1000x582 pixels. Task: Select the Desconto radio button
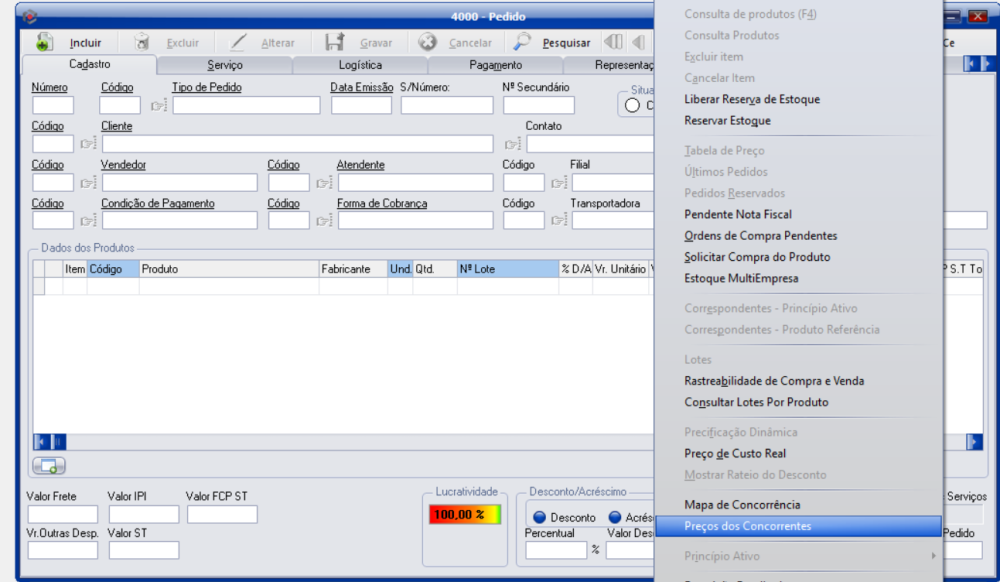(x=539, y=517)
